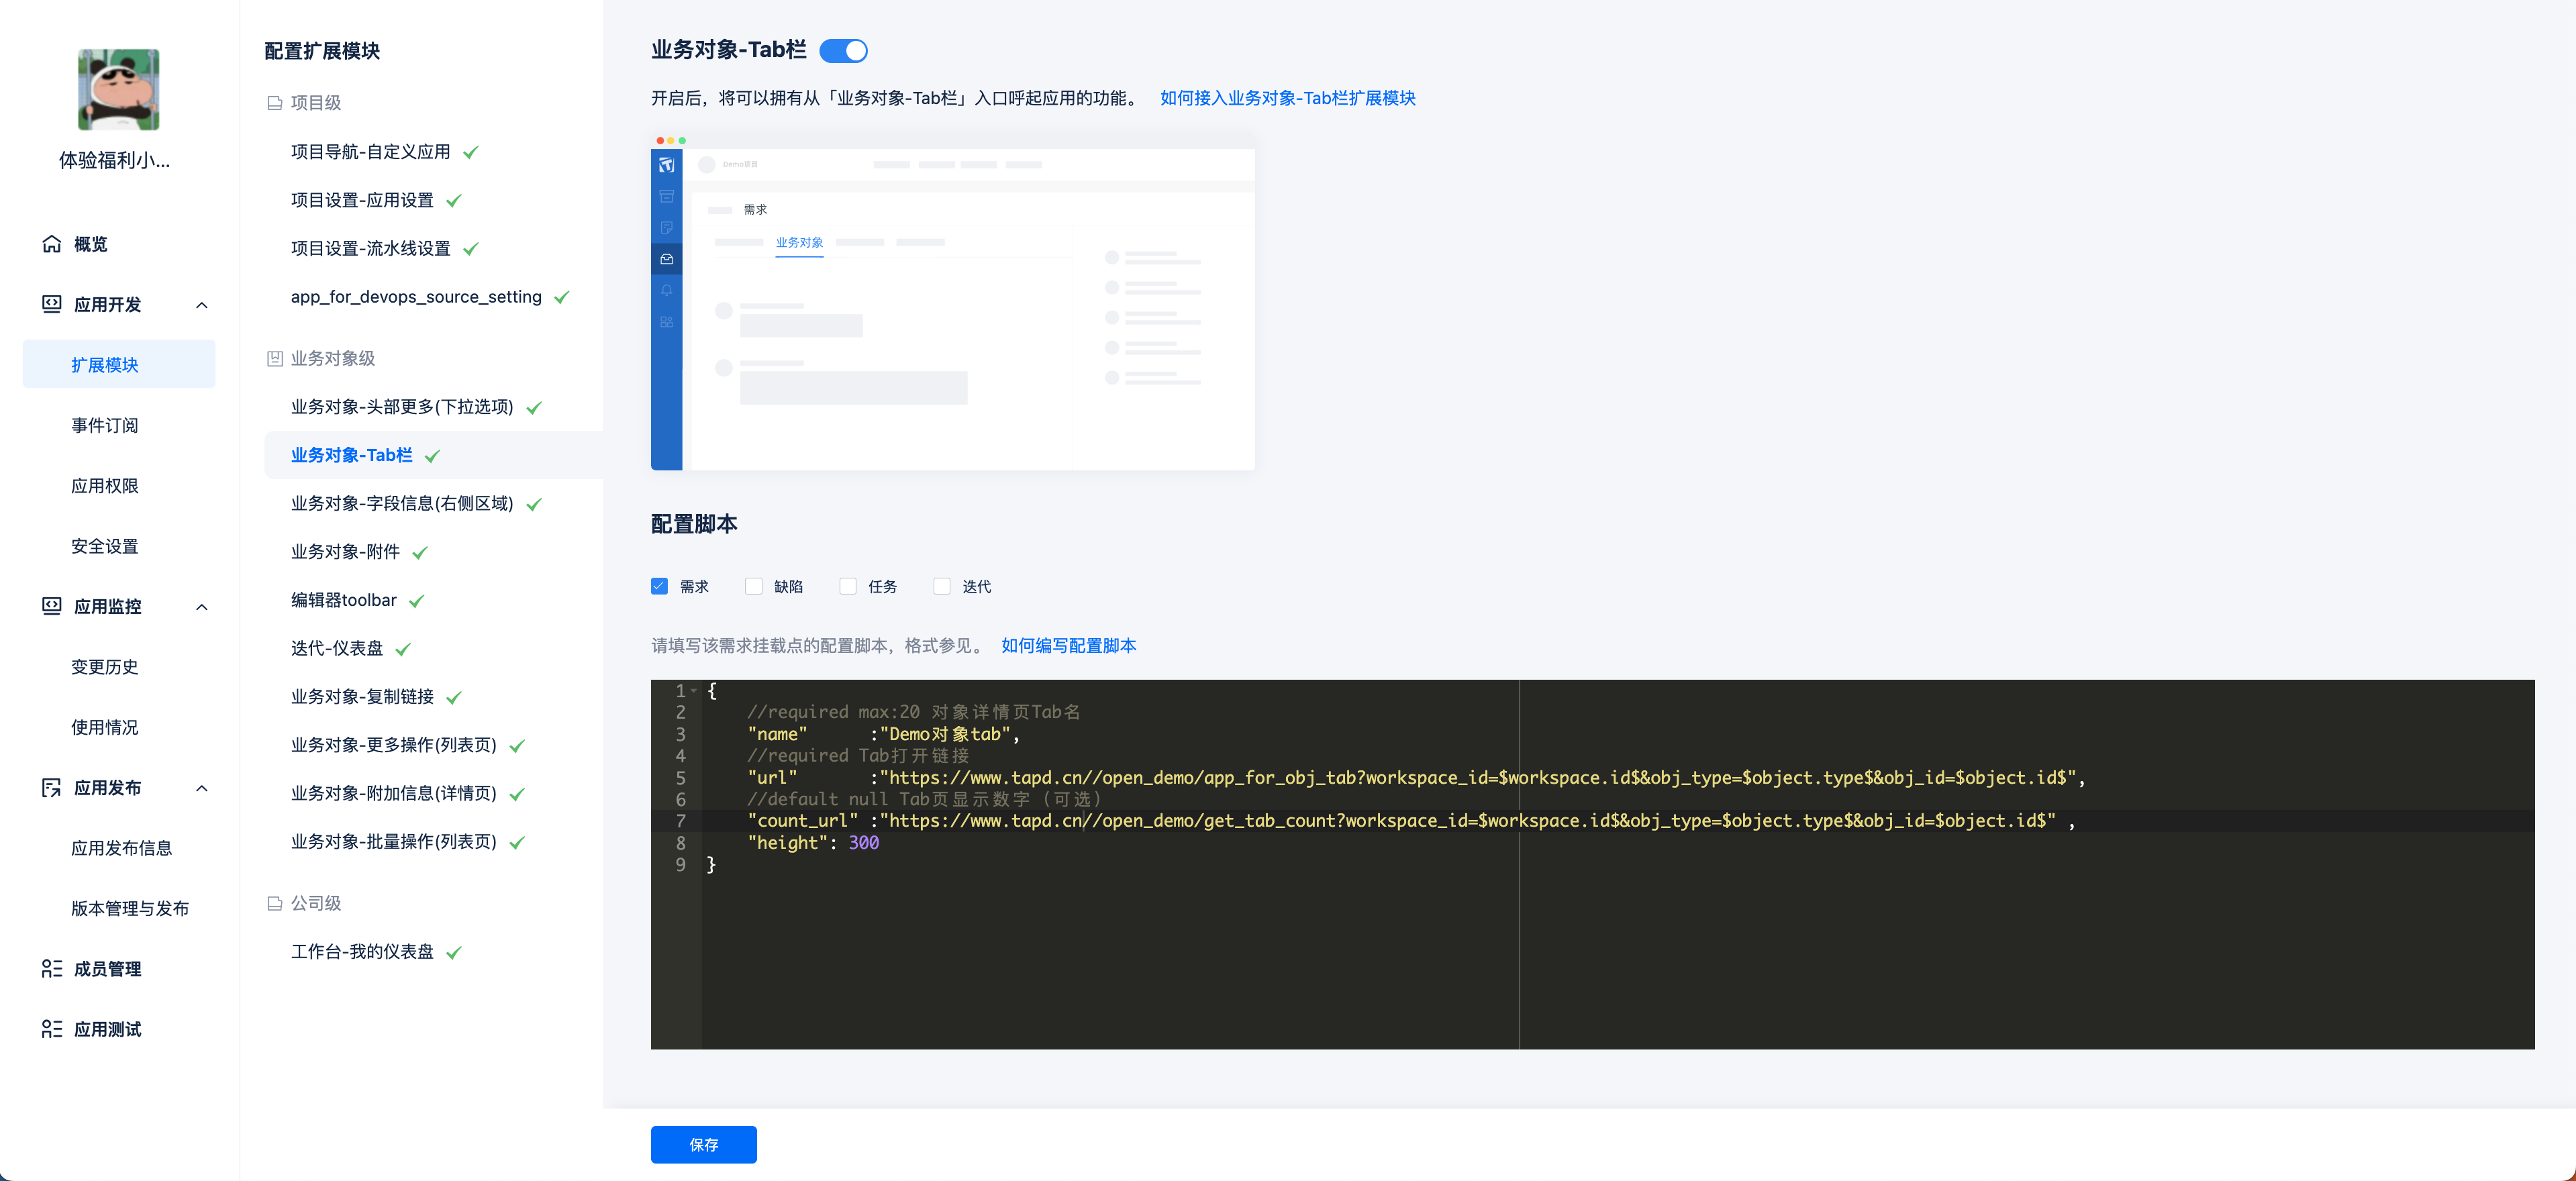Check the 迭代 checkbox
The image size is (2576, 1181).
pos(942,586)
